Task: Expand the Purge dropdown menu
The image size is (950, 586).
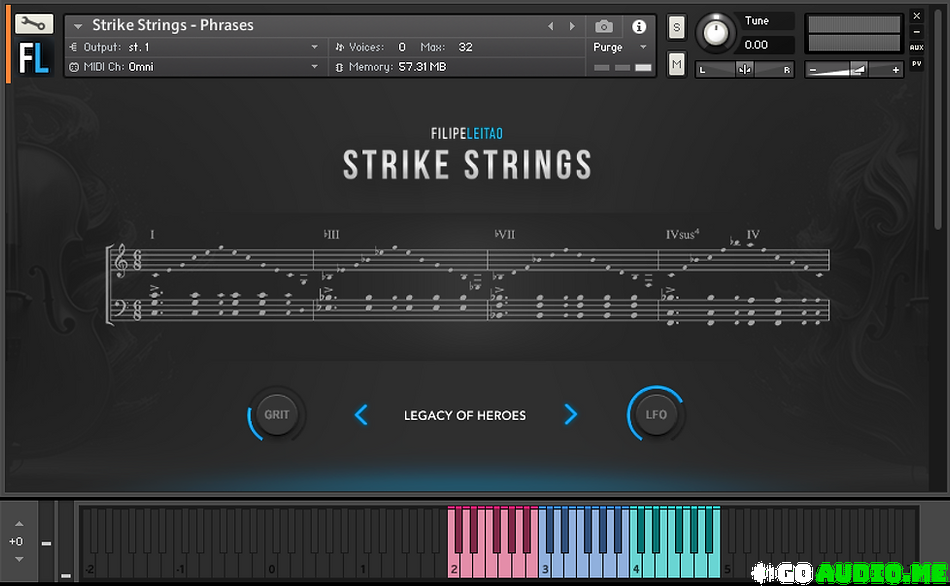Action: 643,47
